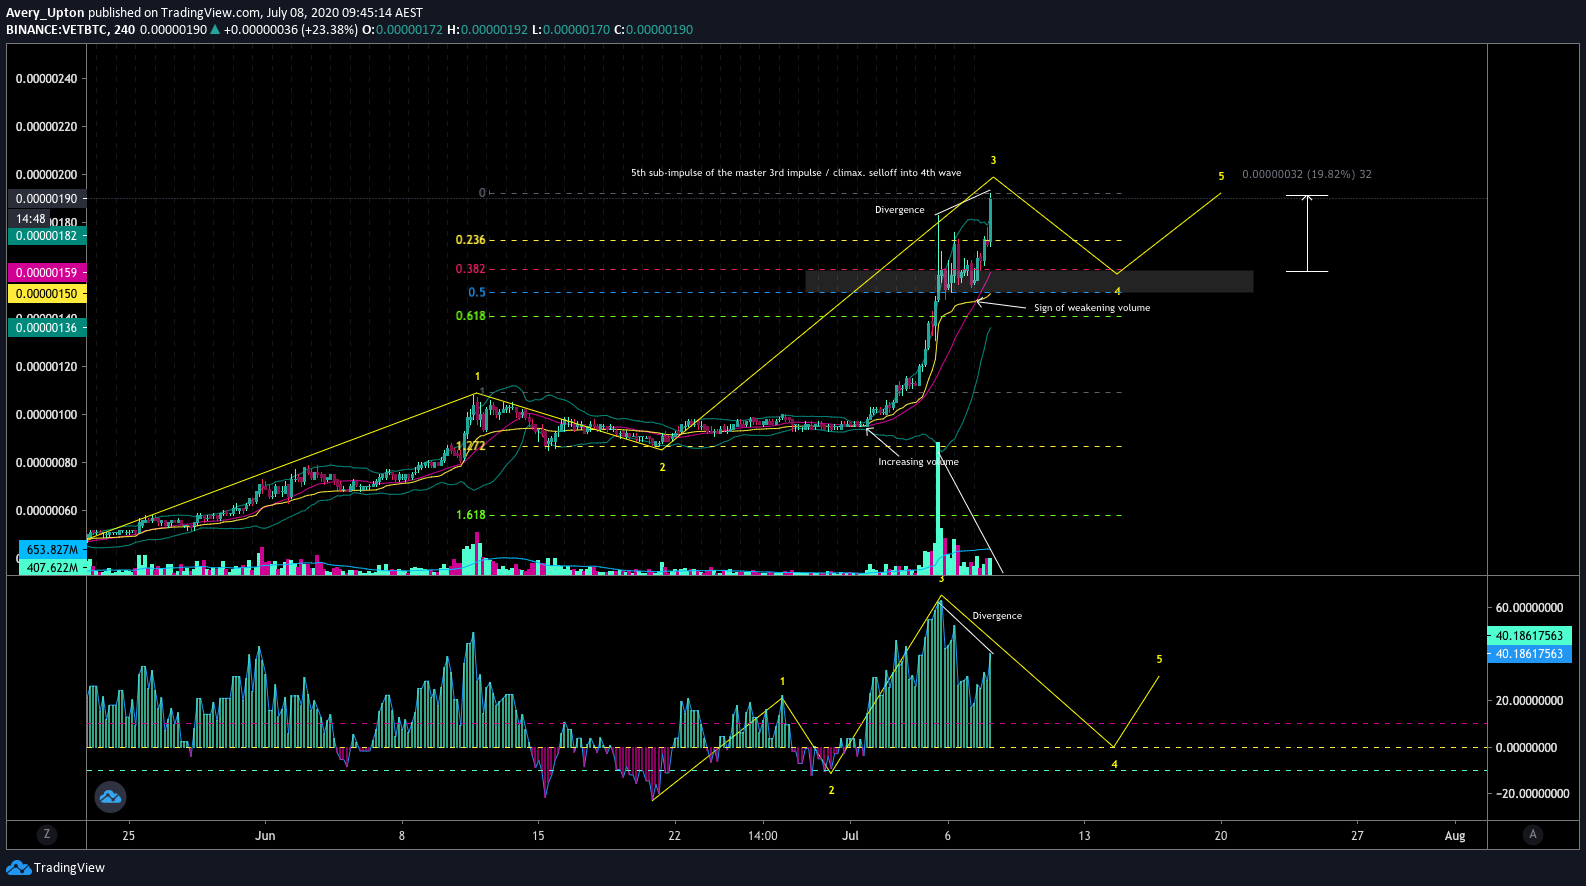Select the 0.00000150 yellow price label
1586x886 pixels.
pos(47,294)
